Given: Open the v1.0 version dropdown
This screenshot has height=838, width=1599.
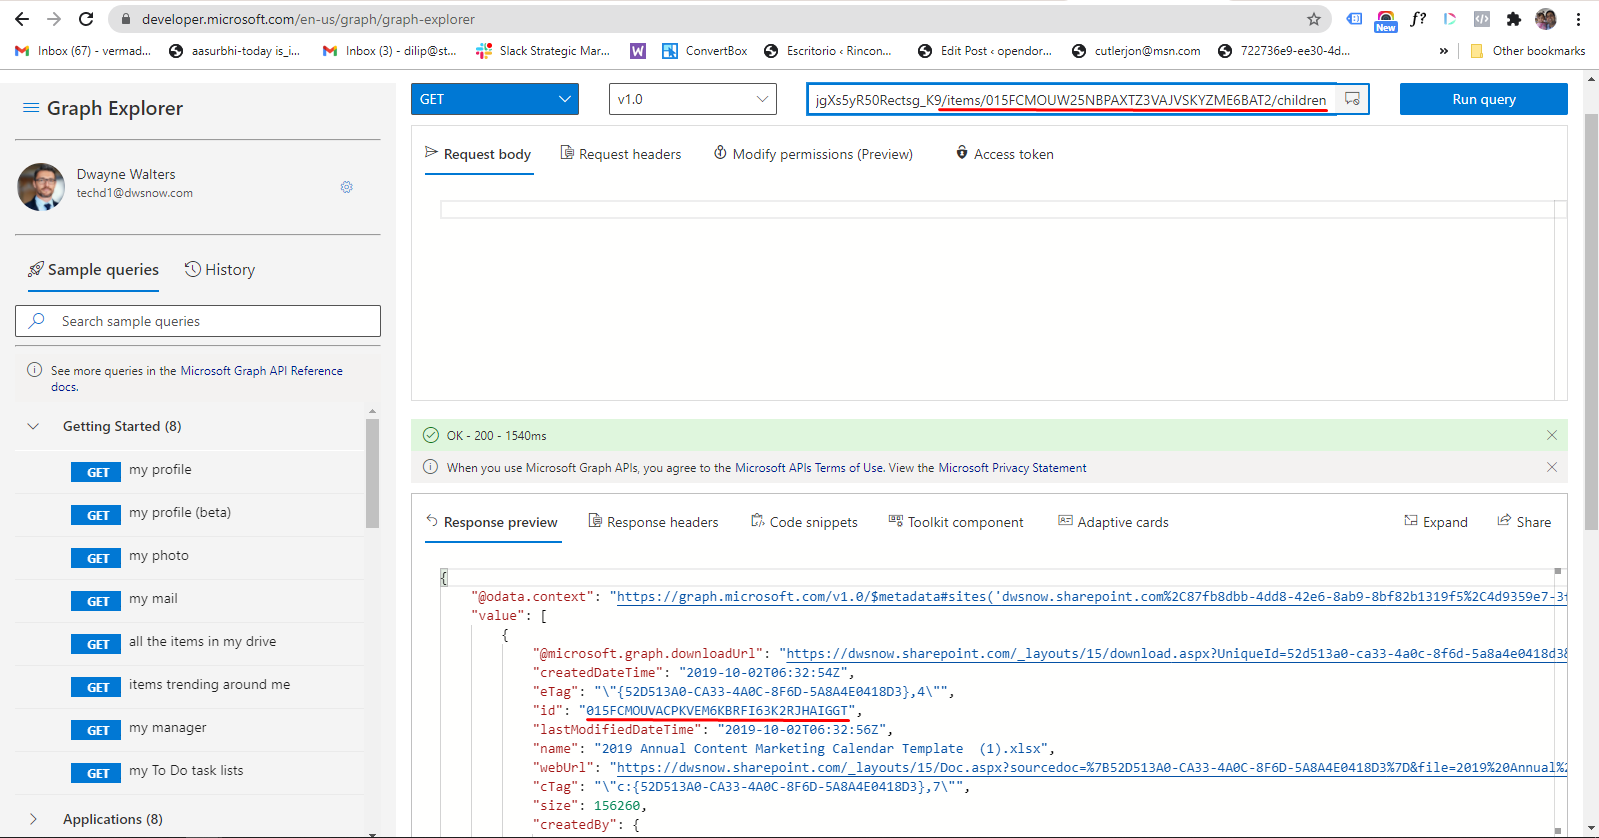Looking at the screenshot, I should click(693, 99).
